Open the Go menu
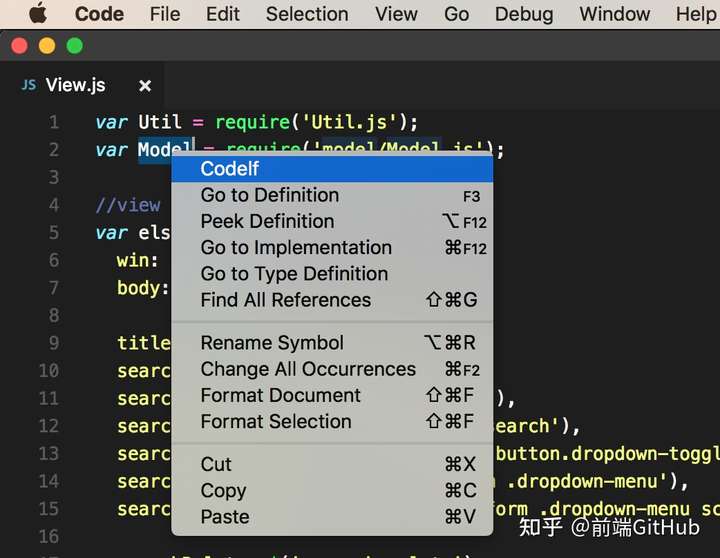The image size is (720, 558). (x=456, y=14)
